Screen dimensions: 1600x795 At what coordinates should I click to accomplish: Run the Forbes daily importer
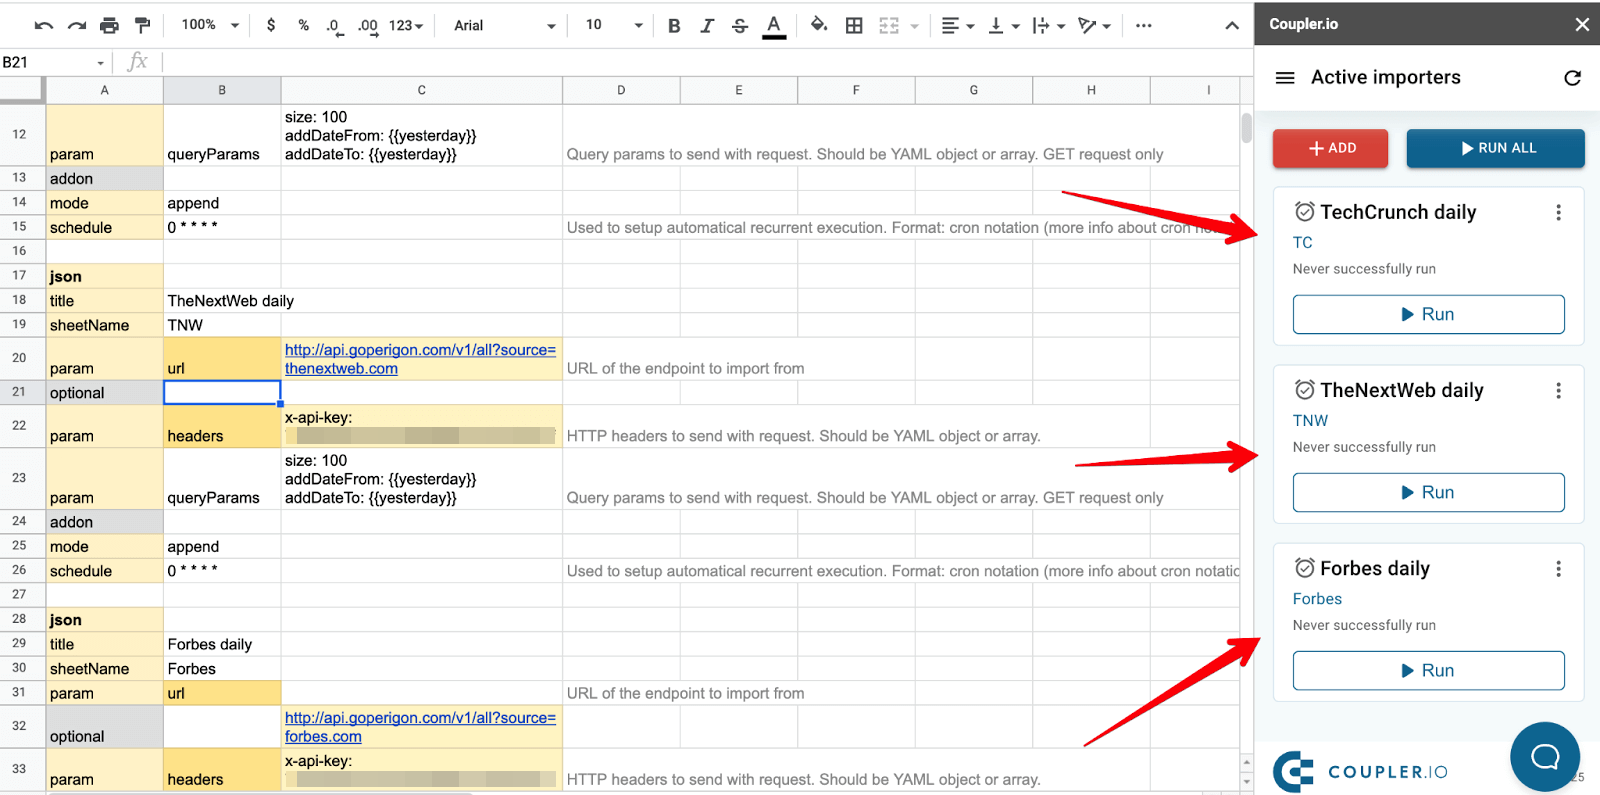[x=1428, y=670]
